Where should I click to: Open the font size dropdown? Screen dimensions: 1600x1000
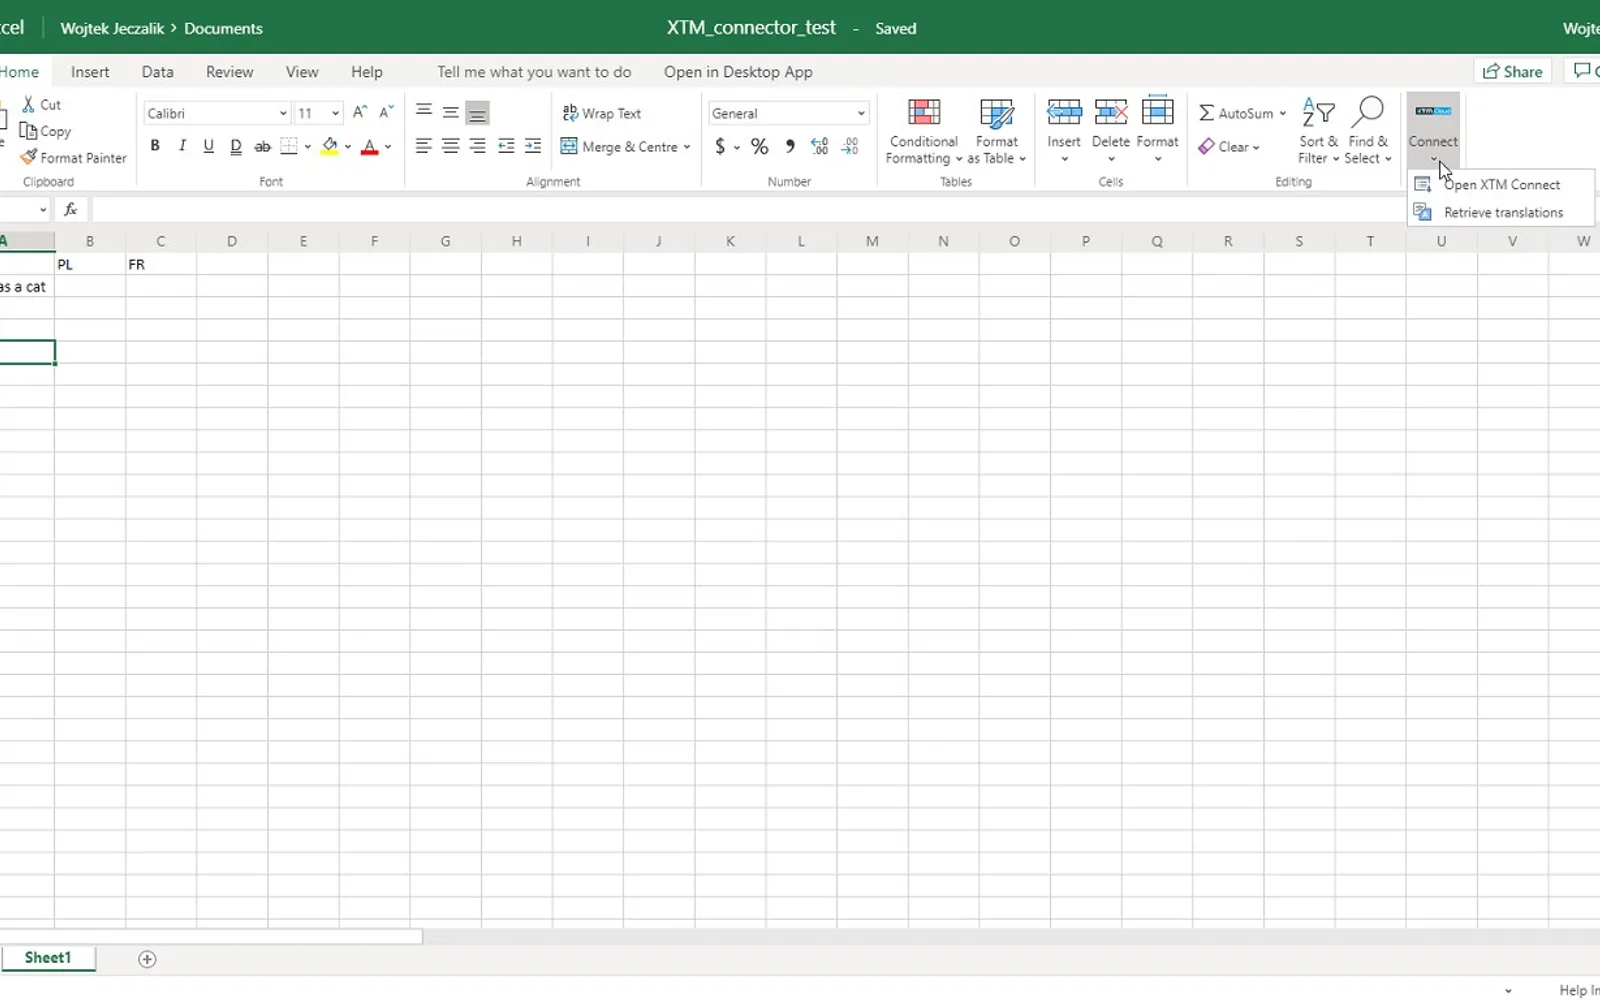[335, 113]
